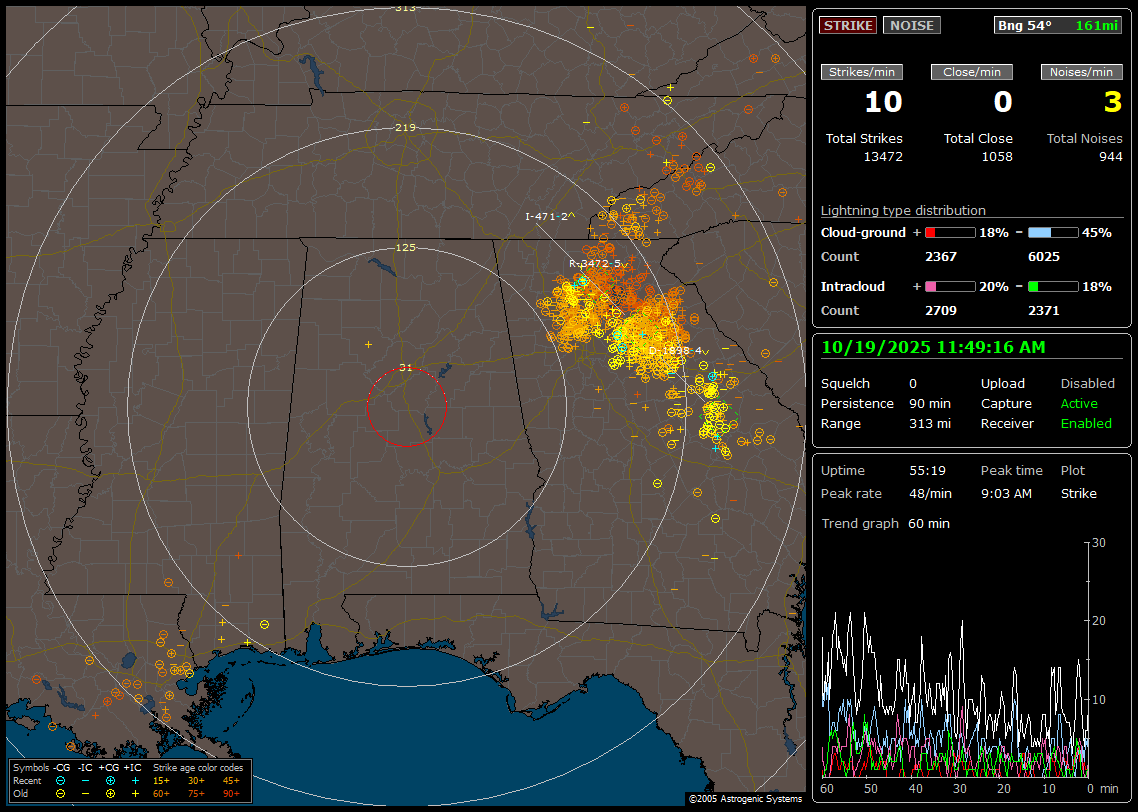This screenshot has height=812, width=1138.
Task: Click the Capture Active status text
Action: click(x=1079, y=404)
